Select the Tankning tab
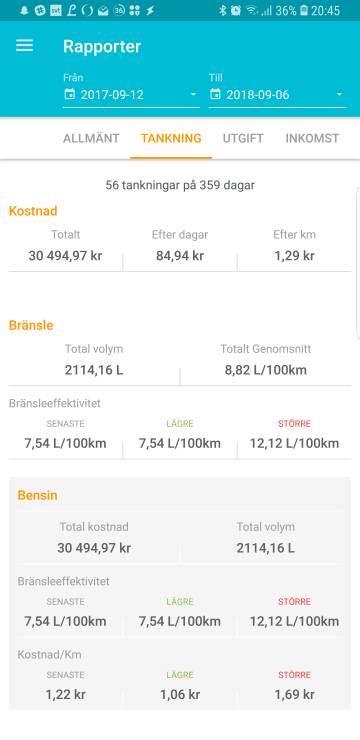Viewport: 360px width, 740px height. [171, 138]
